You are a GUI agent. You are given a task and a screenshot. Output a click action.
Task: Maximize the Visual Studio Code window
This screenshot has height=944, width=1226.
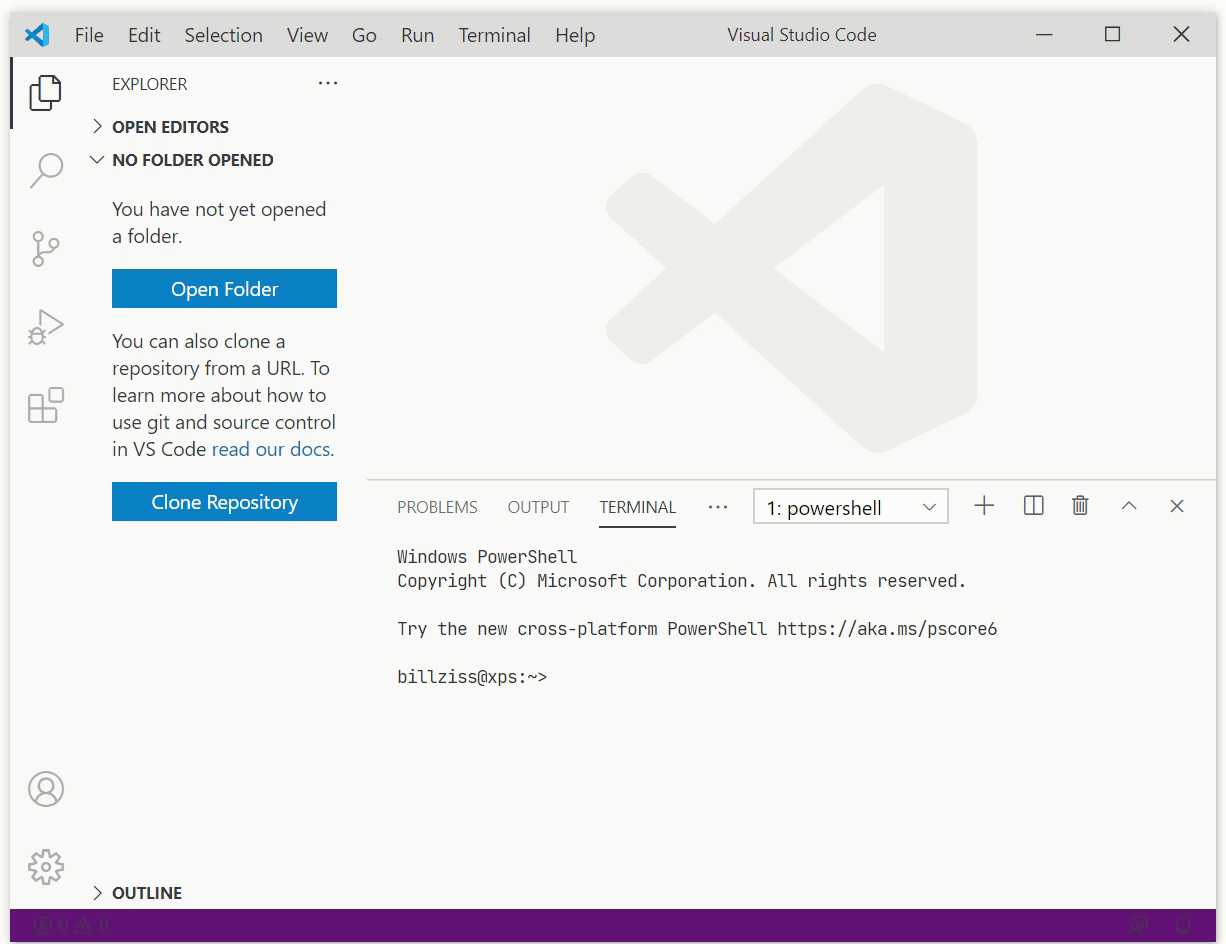pyautogui.click(x=1112, y=35)
